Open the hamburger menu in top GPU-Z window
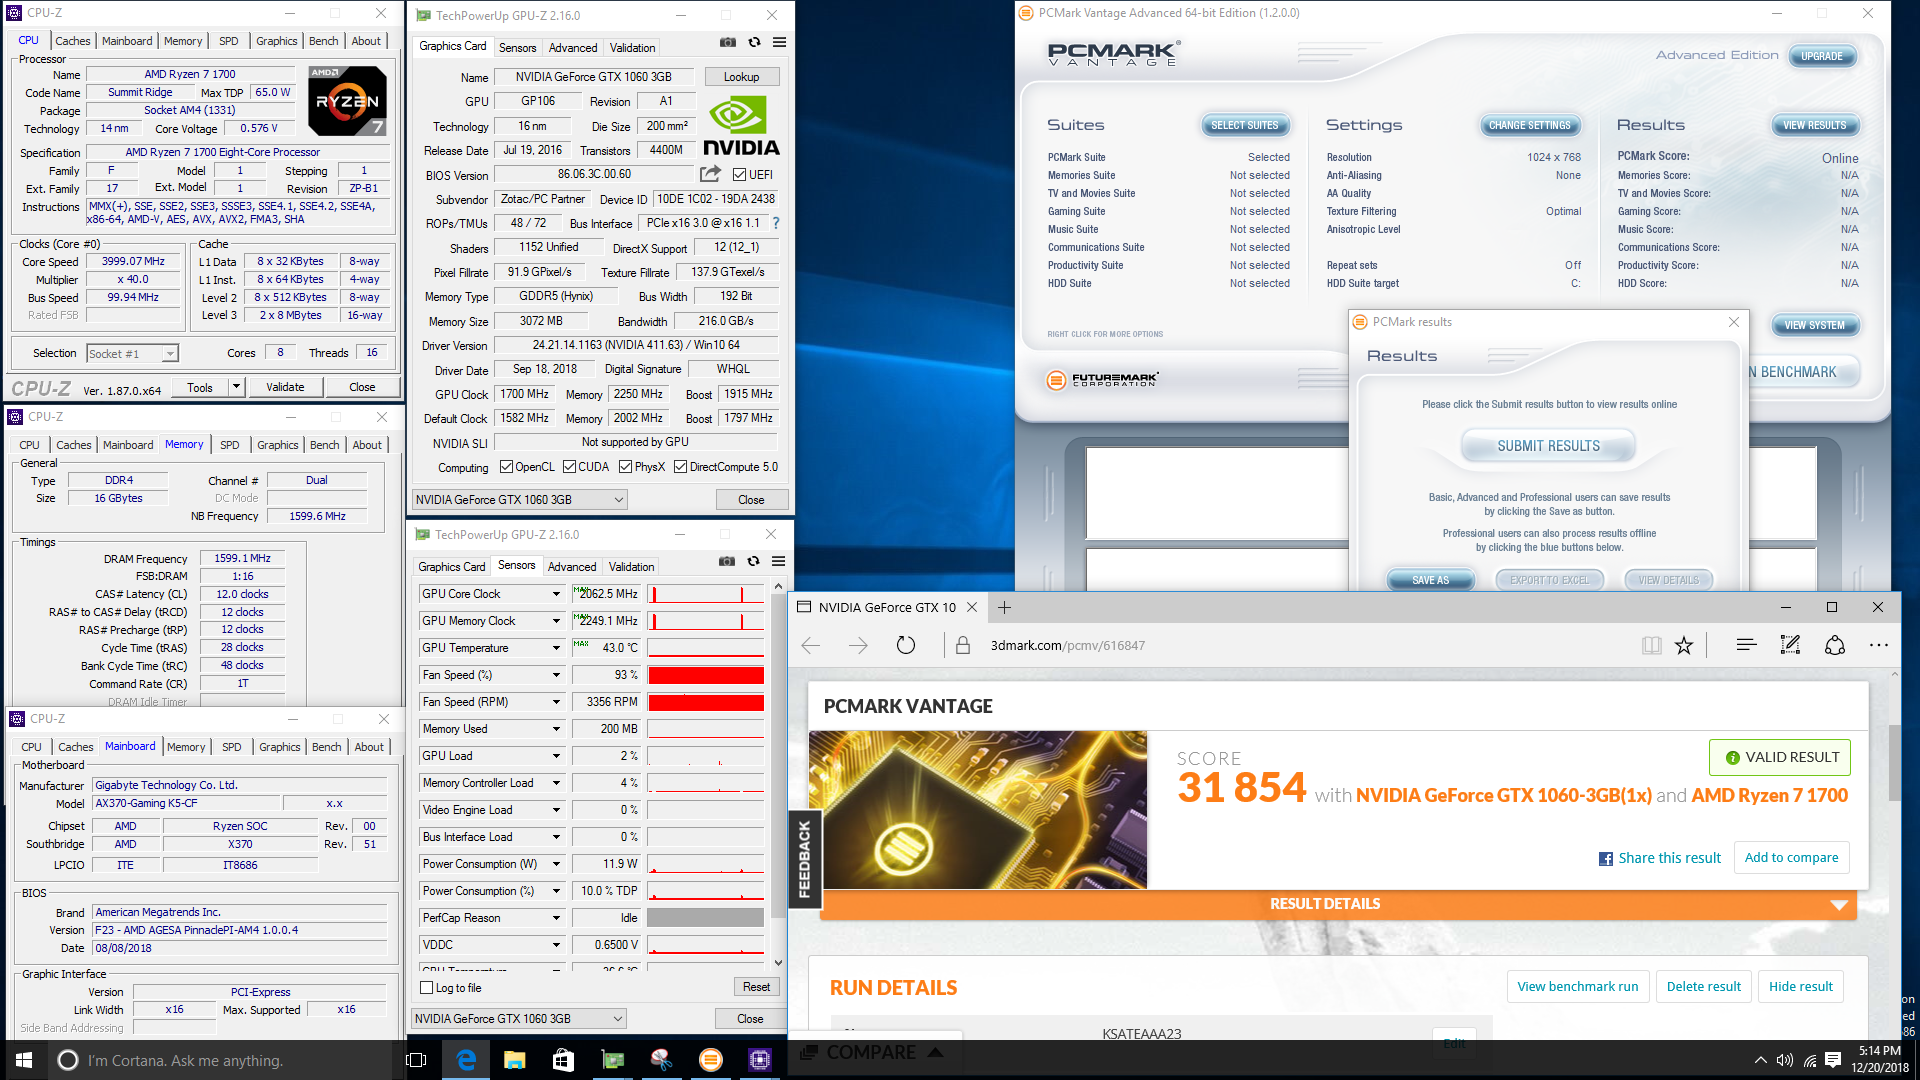This screenshot has width=1920, height=1080. 780,42
